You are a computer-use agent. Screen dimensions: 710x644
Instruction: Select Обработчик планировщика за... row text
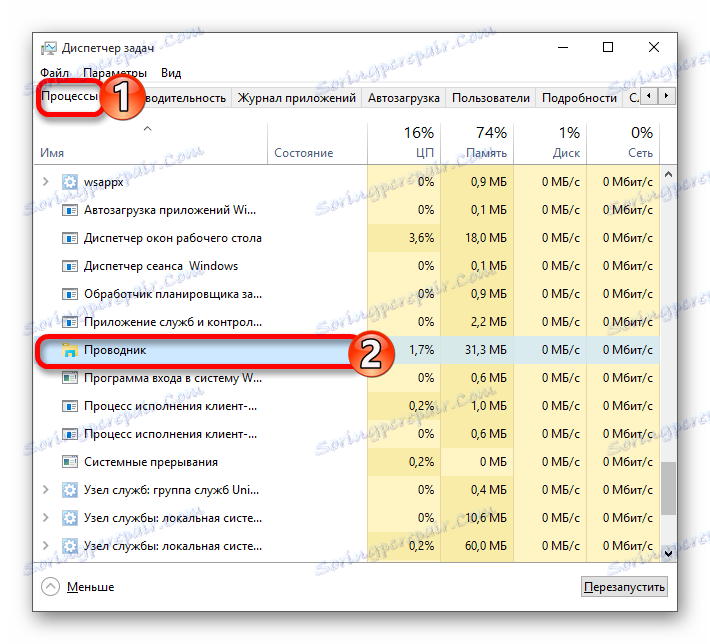point(173,294)
